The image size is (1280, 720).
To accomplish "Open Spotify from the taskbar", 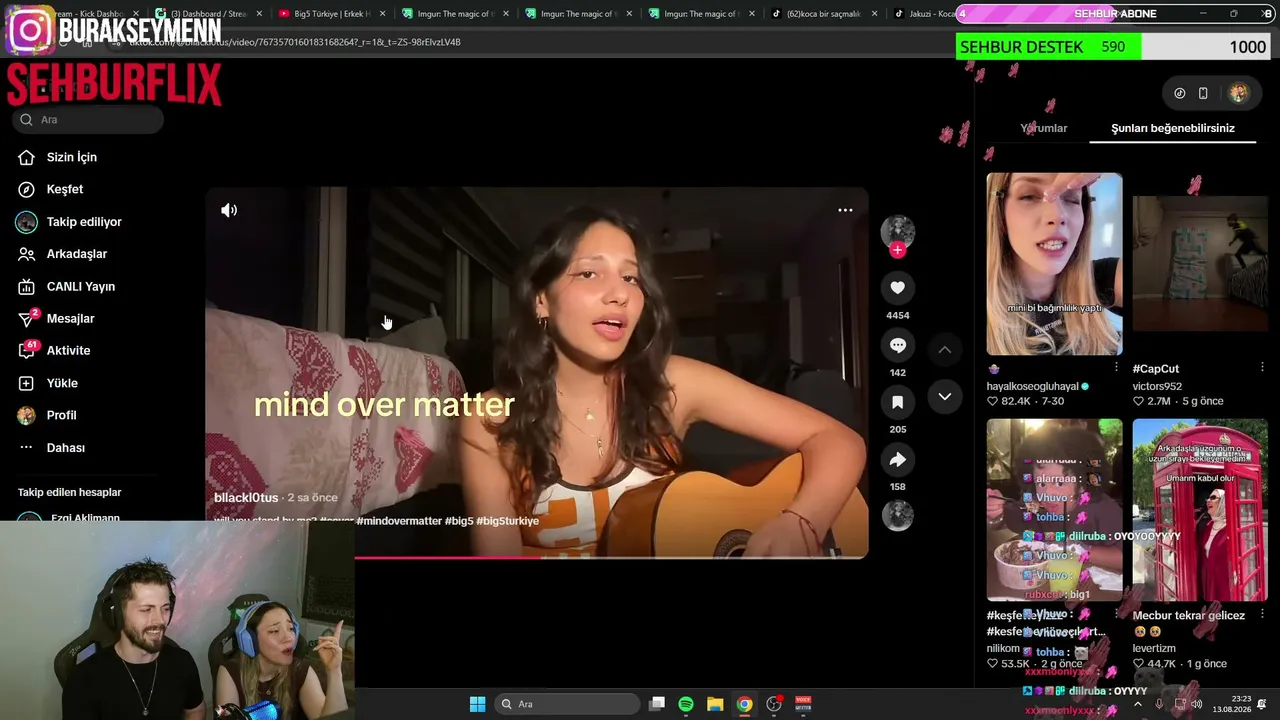I will 686,704.
